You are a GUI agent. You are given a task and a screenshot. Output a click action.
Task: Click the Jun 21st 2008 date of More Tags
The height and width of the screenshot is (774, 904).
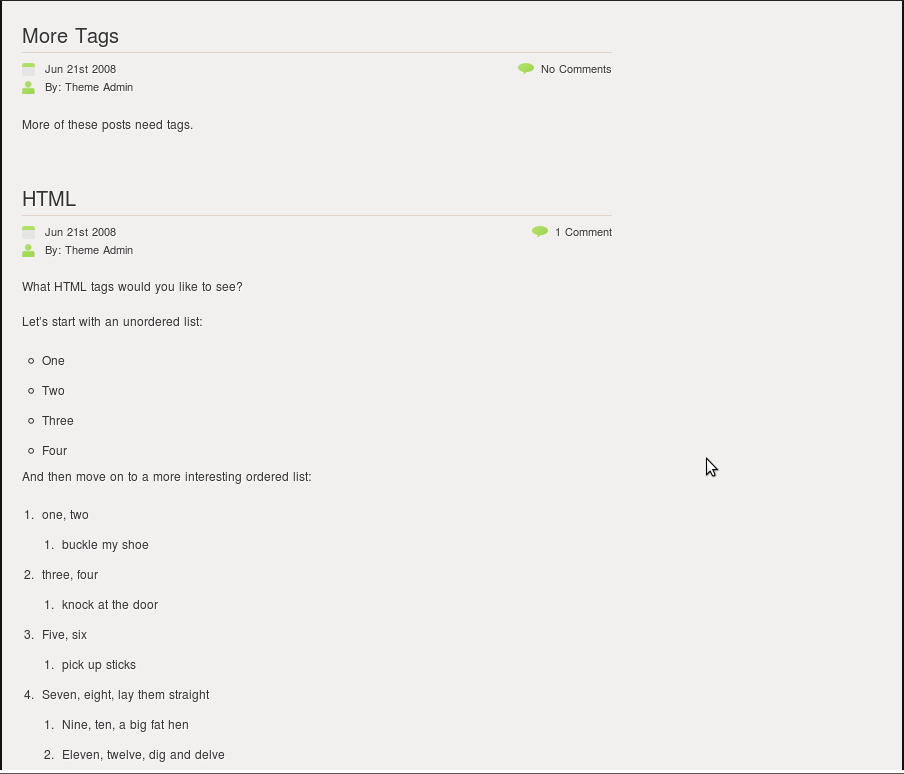80,69
